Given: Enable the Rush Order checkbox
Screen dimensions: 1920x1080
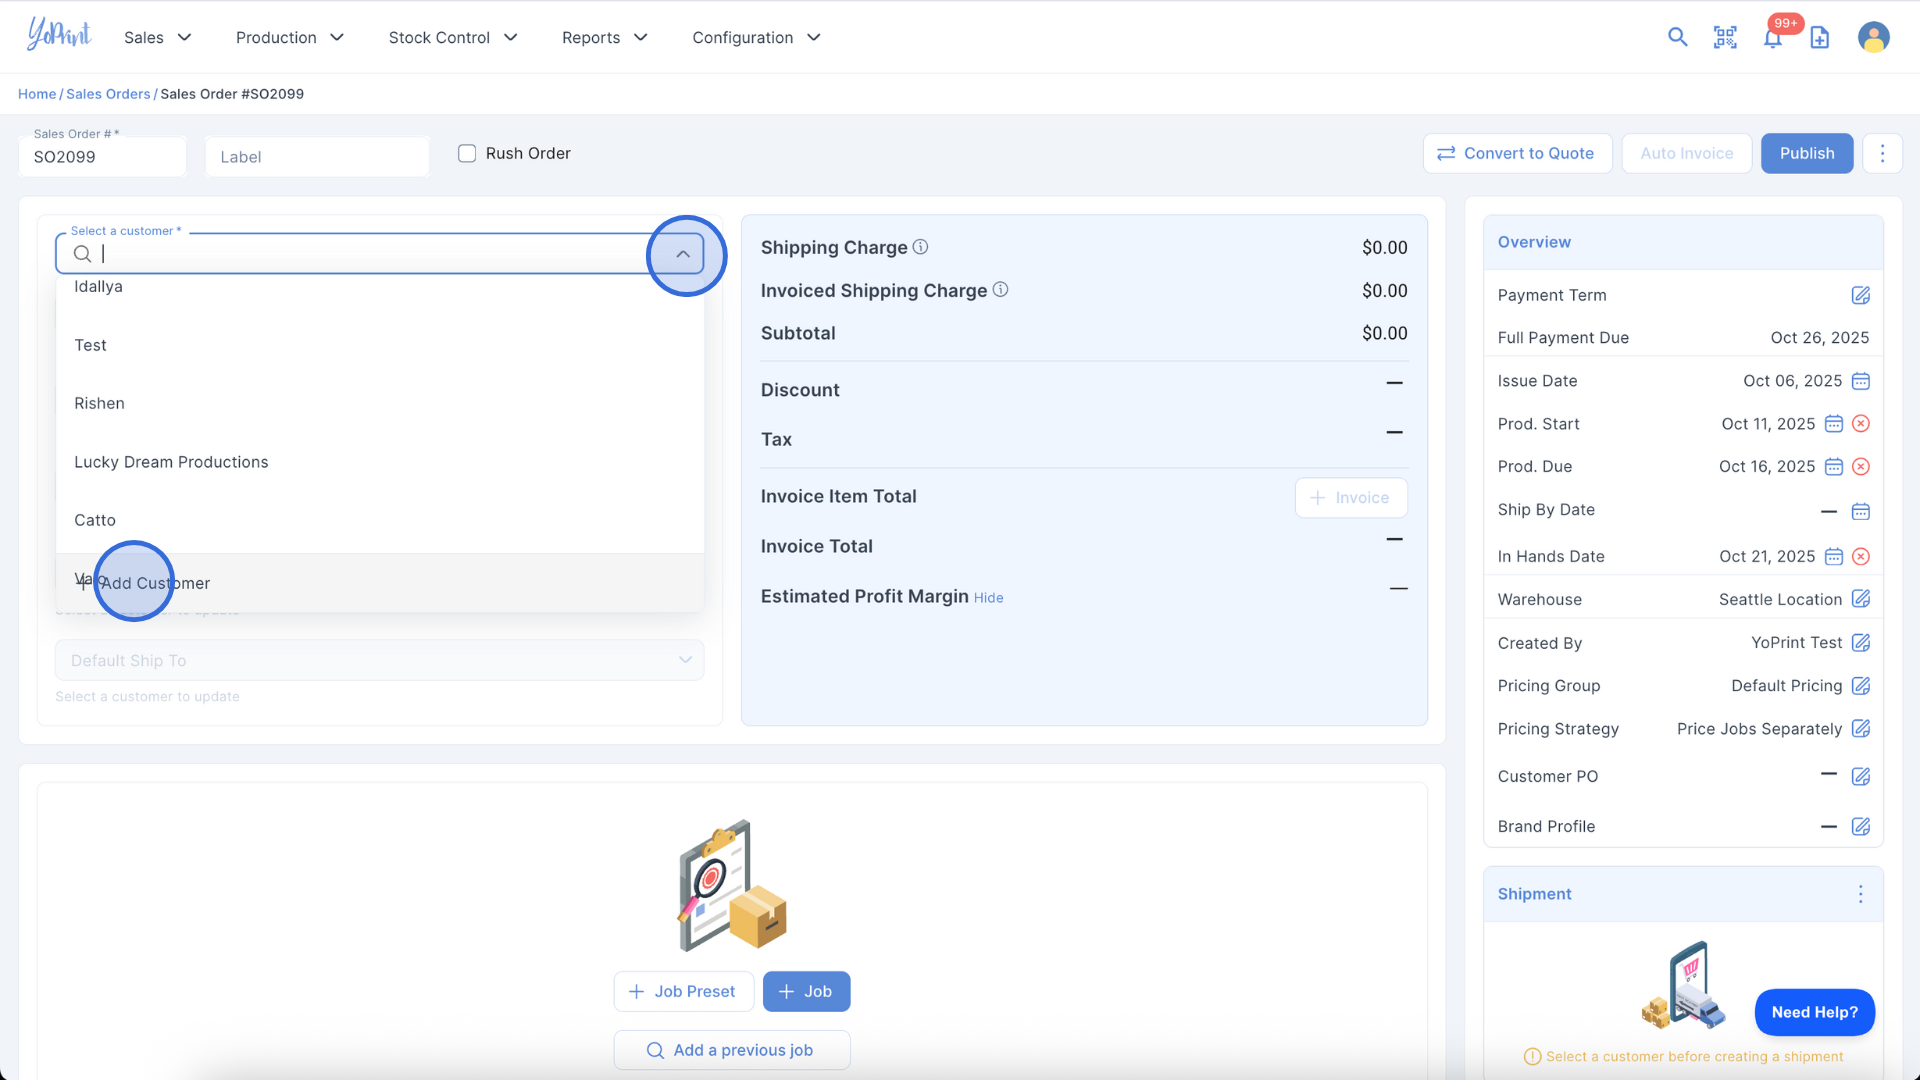Looking at the screenshot, I should pos(467,153).
